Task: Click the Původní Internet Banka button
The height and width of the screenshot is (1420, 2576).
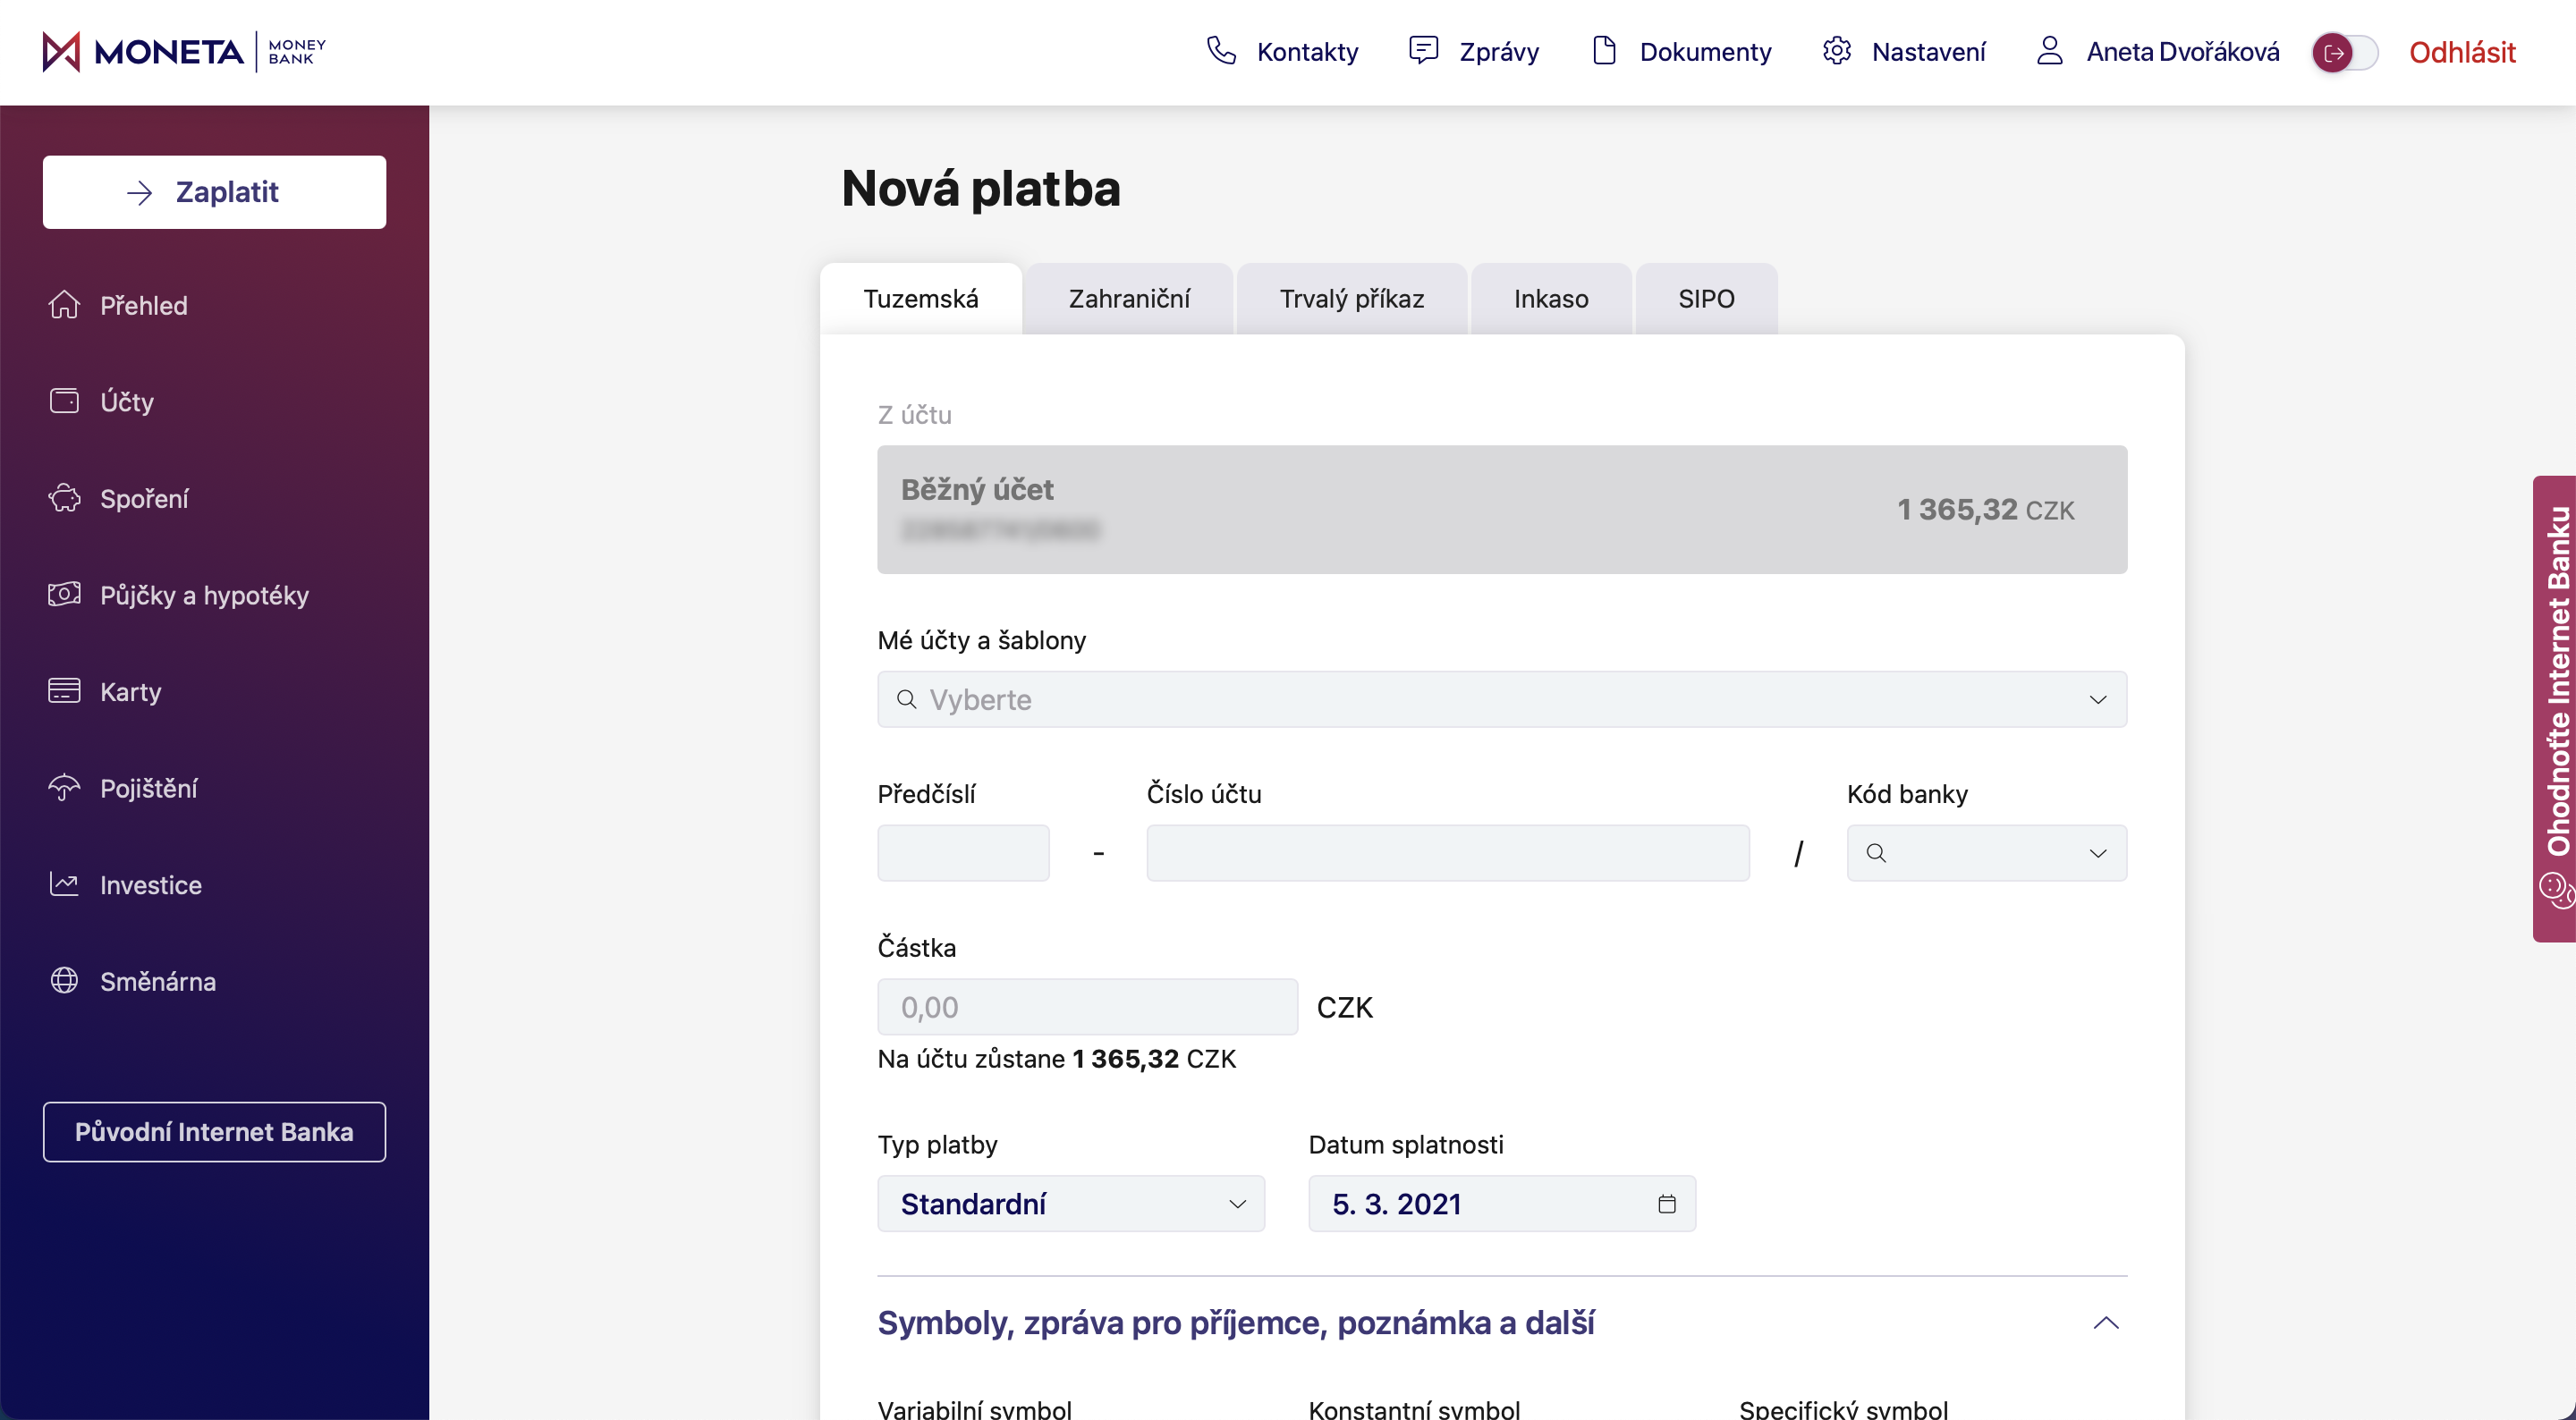Action: tap(214, 1132)
